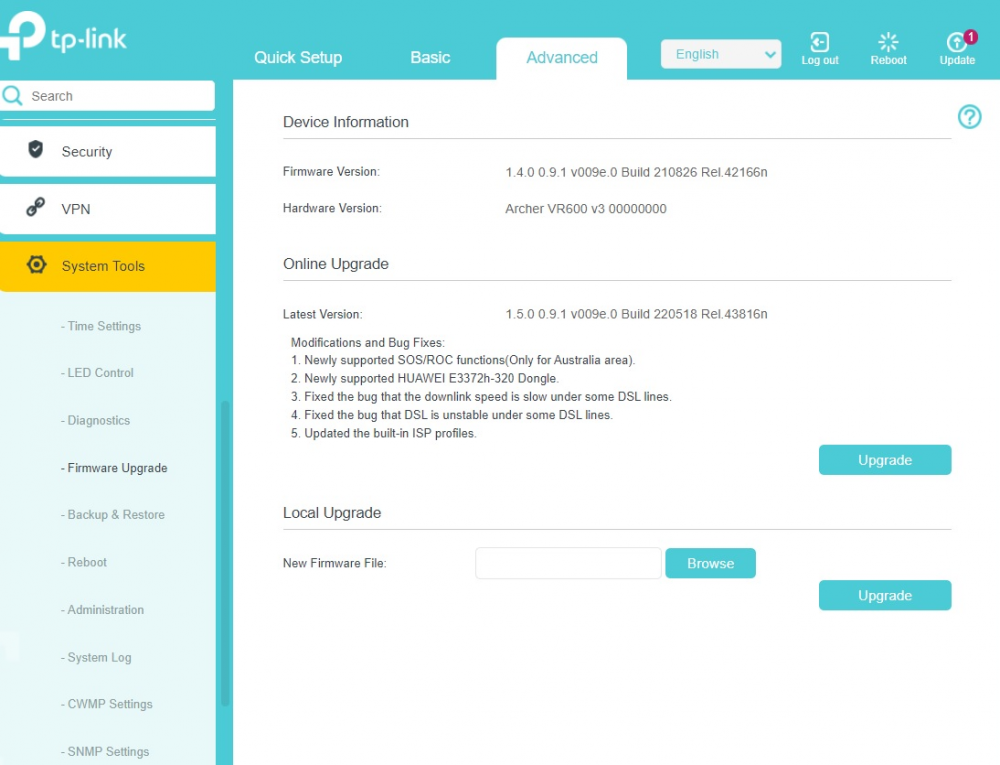Open the English language dropdown

(x=720, y=55)
